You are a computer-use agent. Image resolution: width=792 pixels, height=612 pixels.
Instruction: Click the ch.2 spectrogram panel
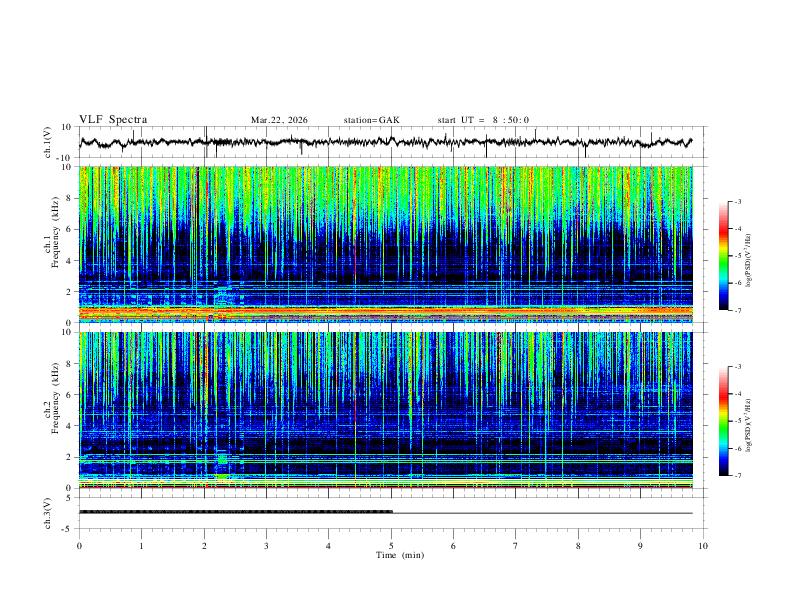[386, 410]
